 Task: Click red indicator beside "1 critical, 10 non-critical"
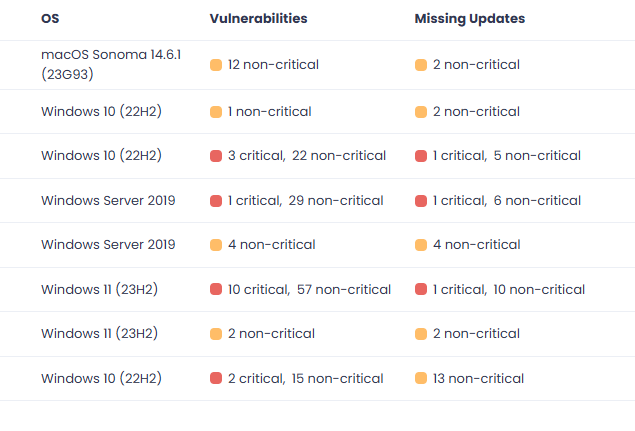point(421,290)
